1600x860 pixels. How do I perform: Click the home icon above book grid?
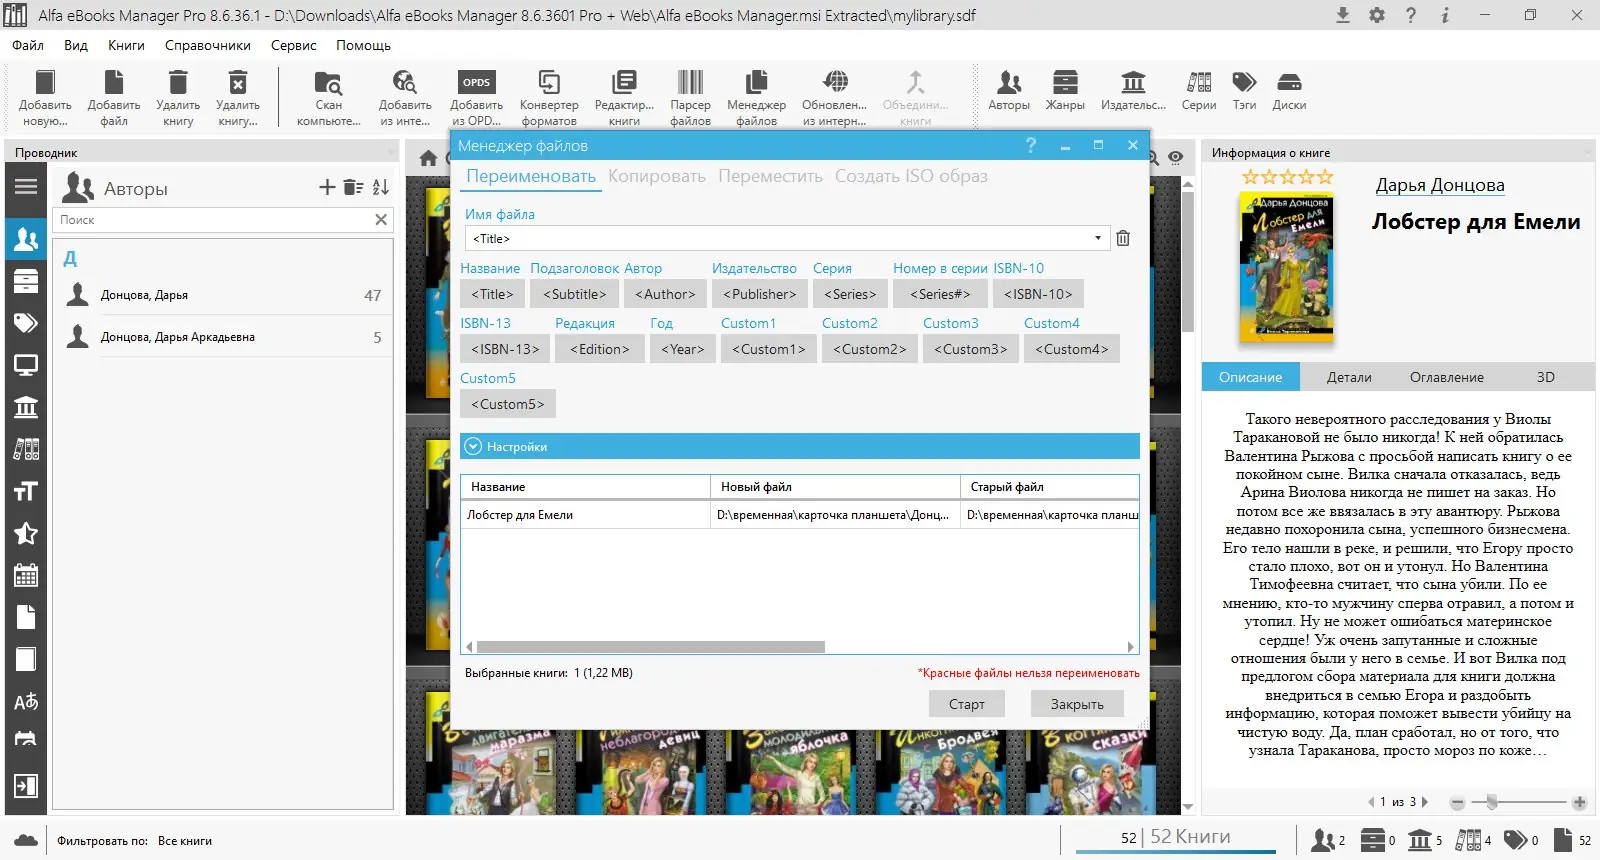click(x=429, y=158)
